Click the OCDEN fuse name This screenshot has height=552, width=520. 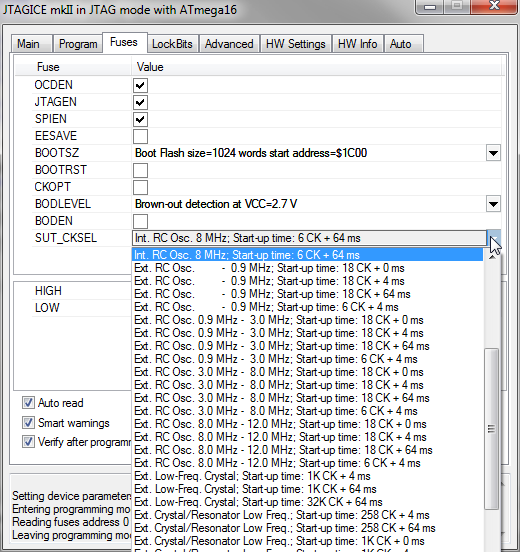54,85
